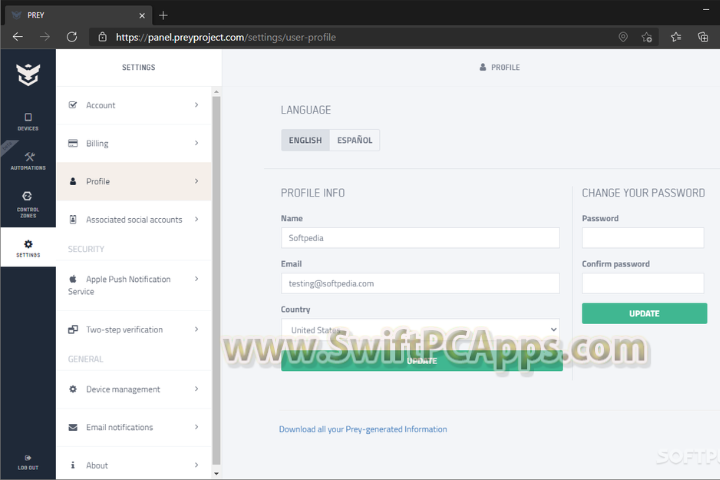This screenshot has width=720, height=480.
Task: Click UPDATE button under Profile Info
Action: [422, 361]
